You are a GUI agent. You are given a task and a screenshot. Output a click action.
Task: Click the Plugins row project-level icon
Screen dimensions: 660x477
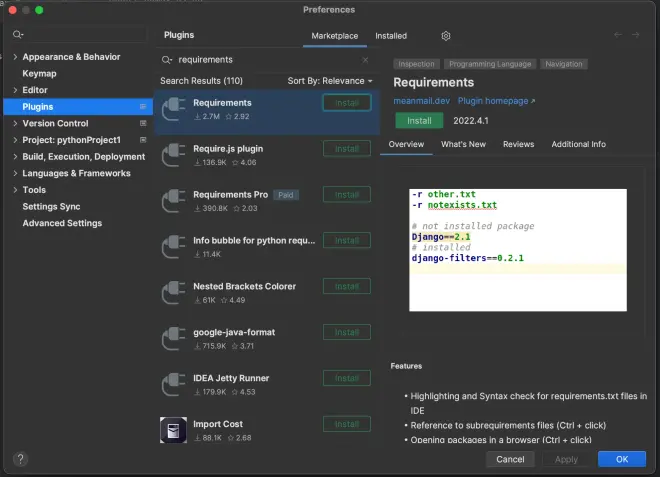tap(143, 107)
